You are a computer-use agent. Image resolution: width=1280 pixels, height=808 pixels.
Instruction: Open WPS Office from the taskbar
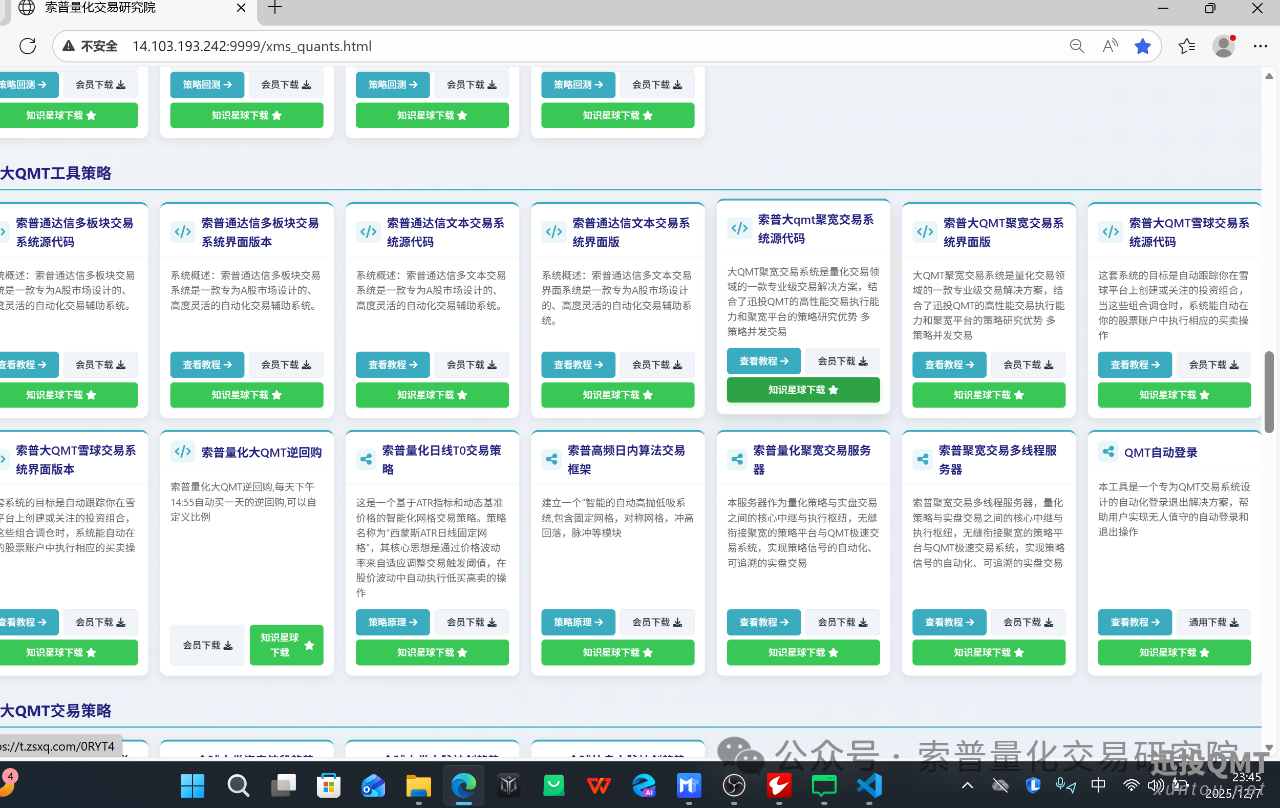(x=598, y=786)
